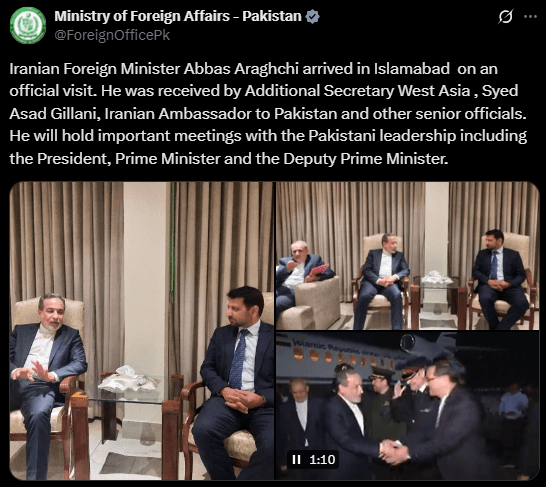Open the large left photo of two seated men
Screen dimensions: 546x487
(142, 331)
